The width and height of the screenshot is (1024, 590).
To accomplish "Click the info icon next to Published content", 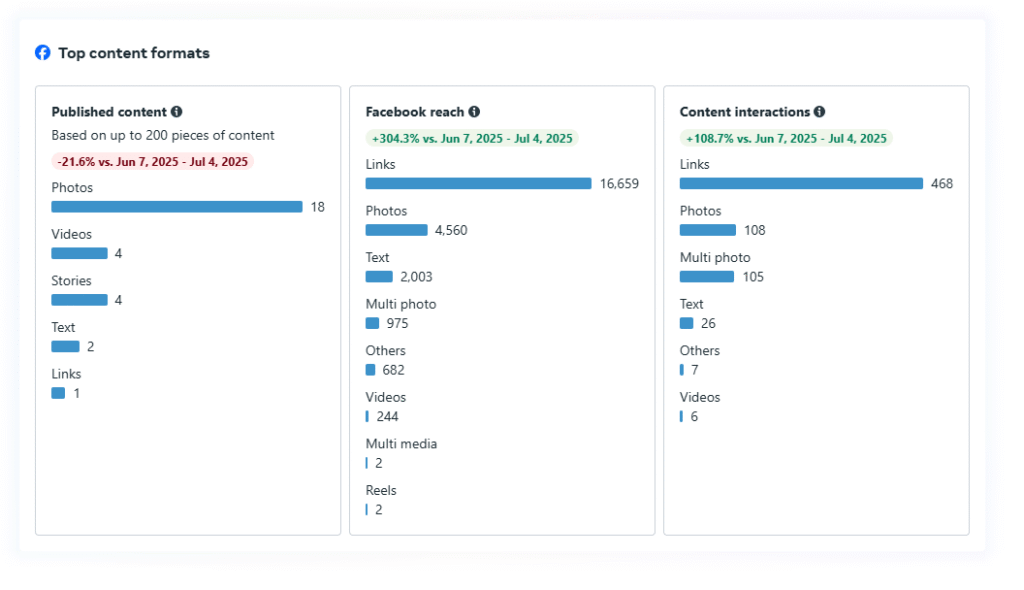I will coord(176,112).
